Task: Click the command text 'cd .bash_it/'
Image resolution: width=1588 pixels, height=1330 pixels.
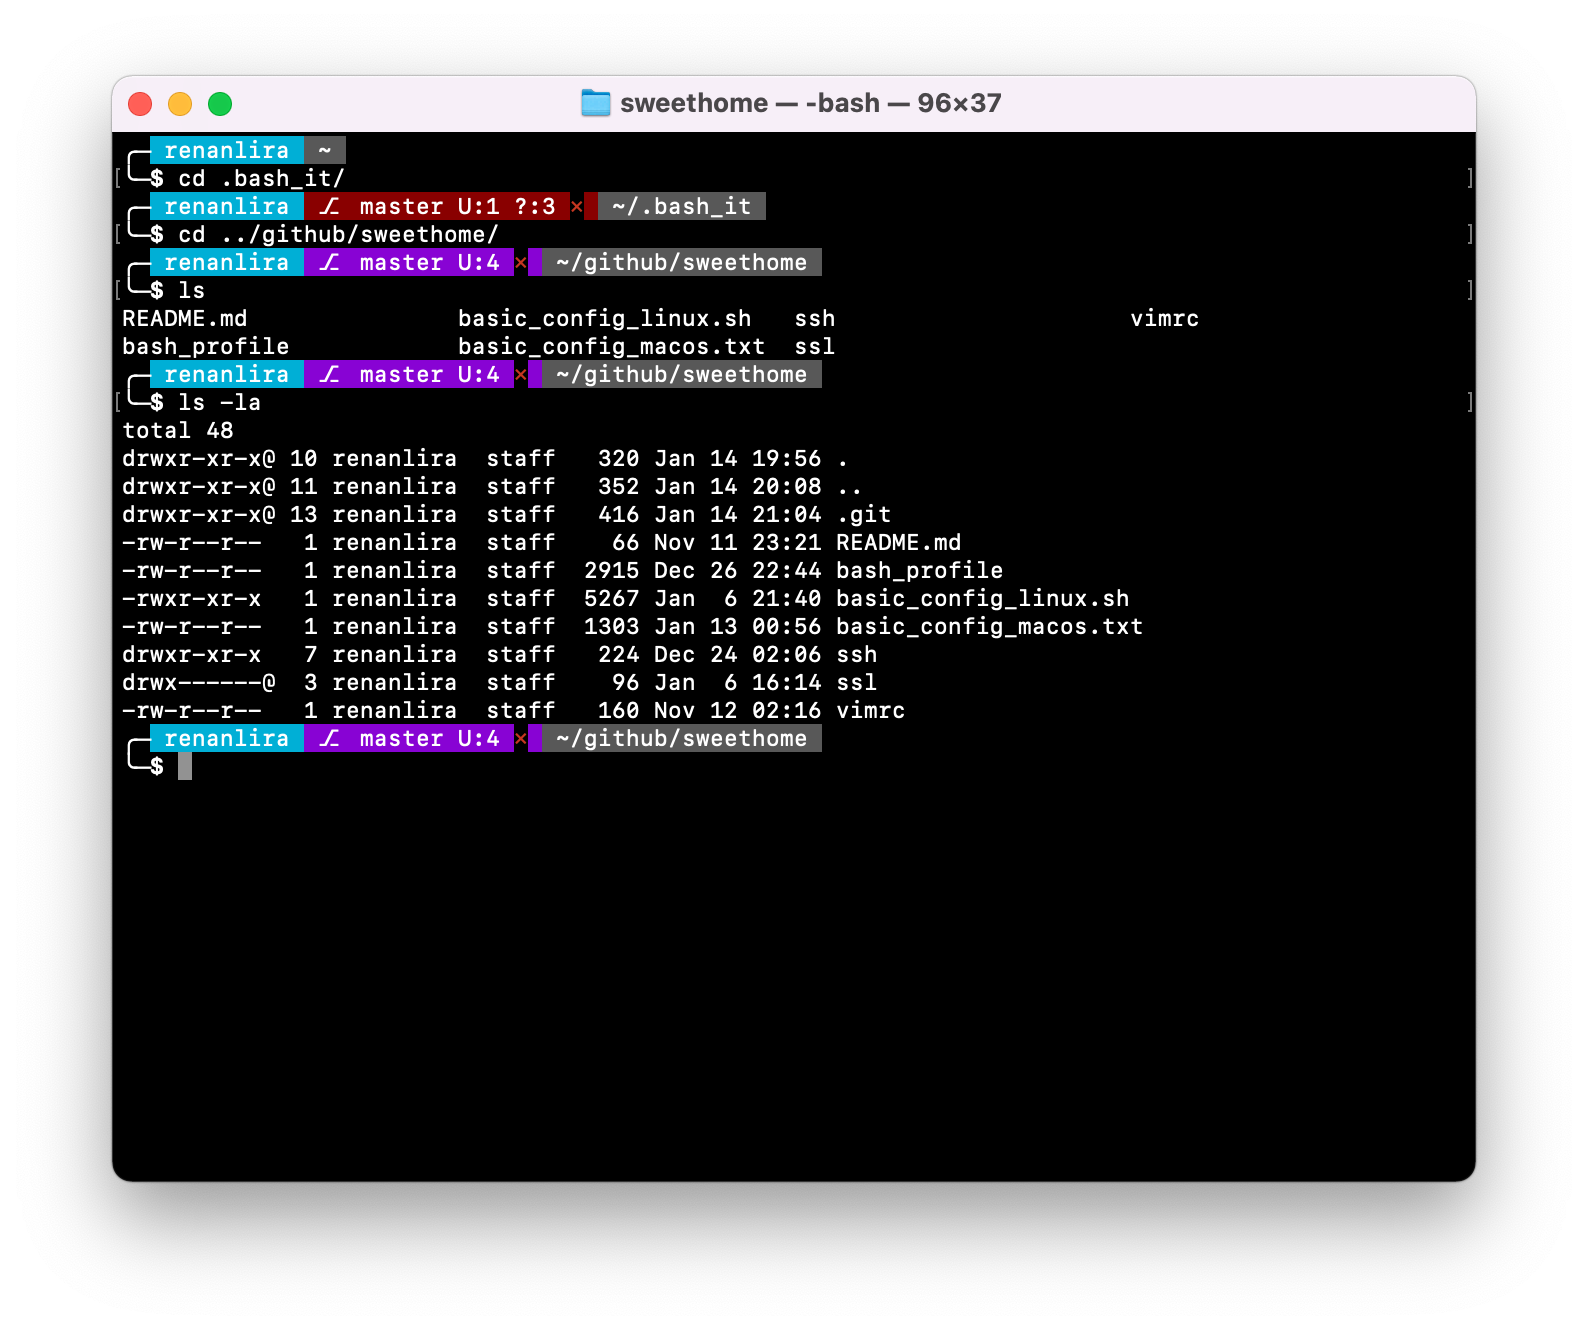Action: (x=261, y=179)
